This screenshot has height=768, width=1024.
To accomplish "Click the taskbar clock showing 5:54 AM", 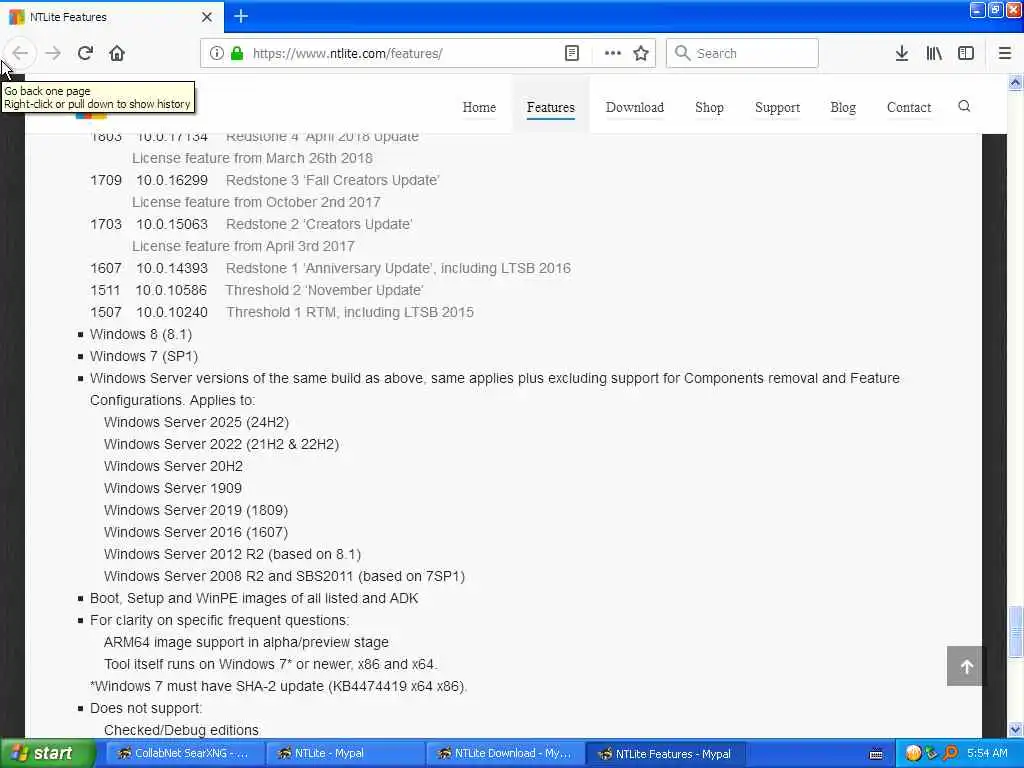I will [x=987, y=753].
